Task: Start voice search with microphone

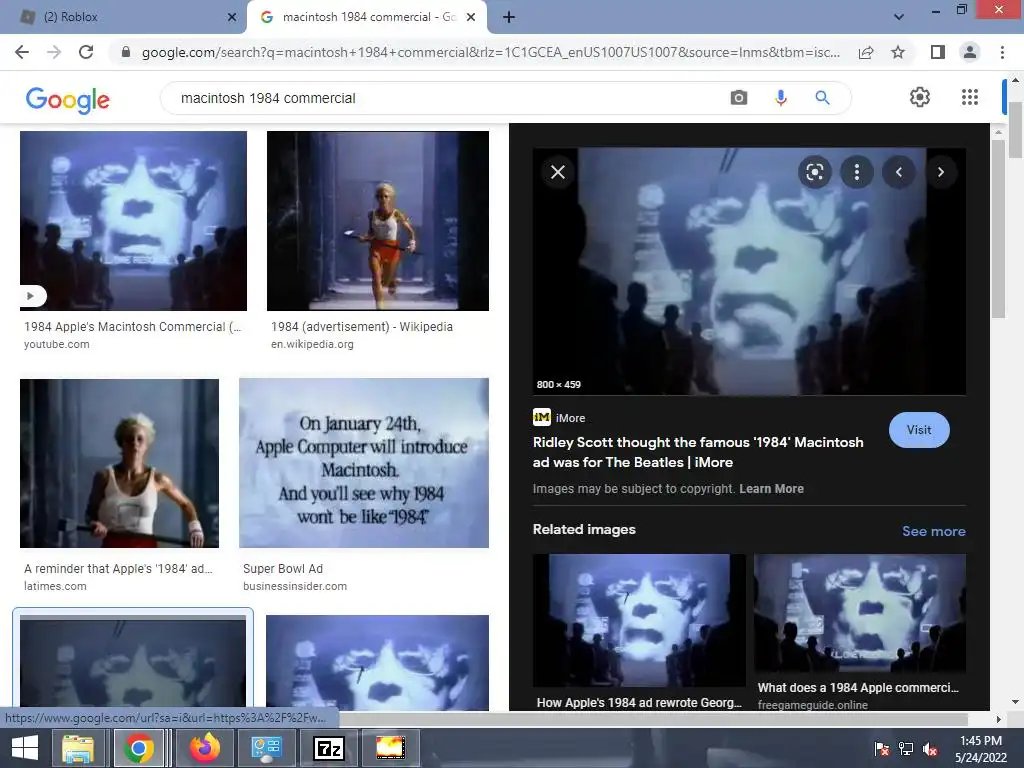Action: (x=780, y=98)
